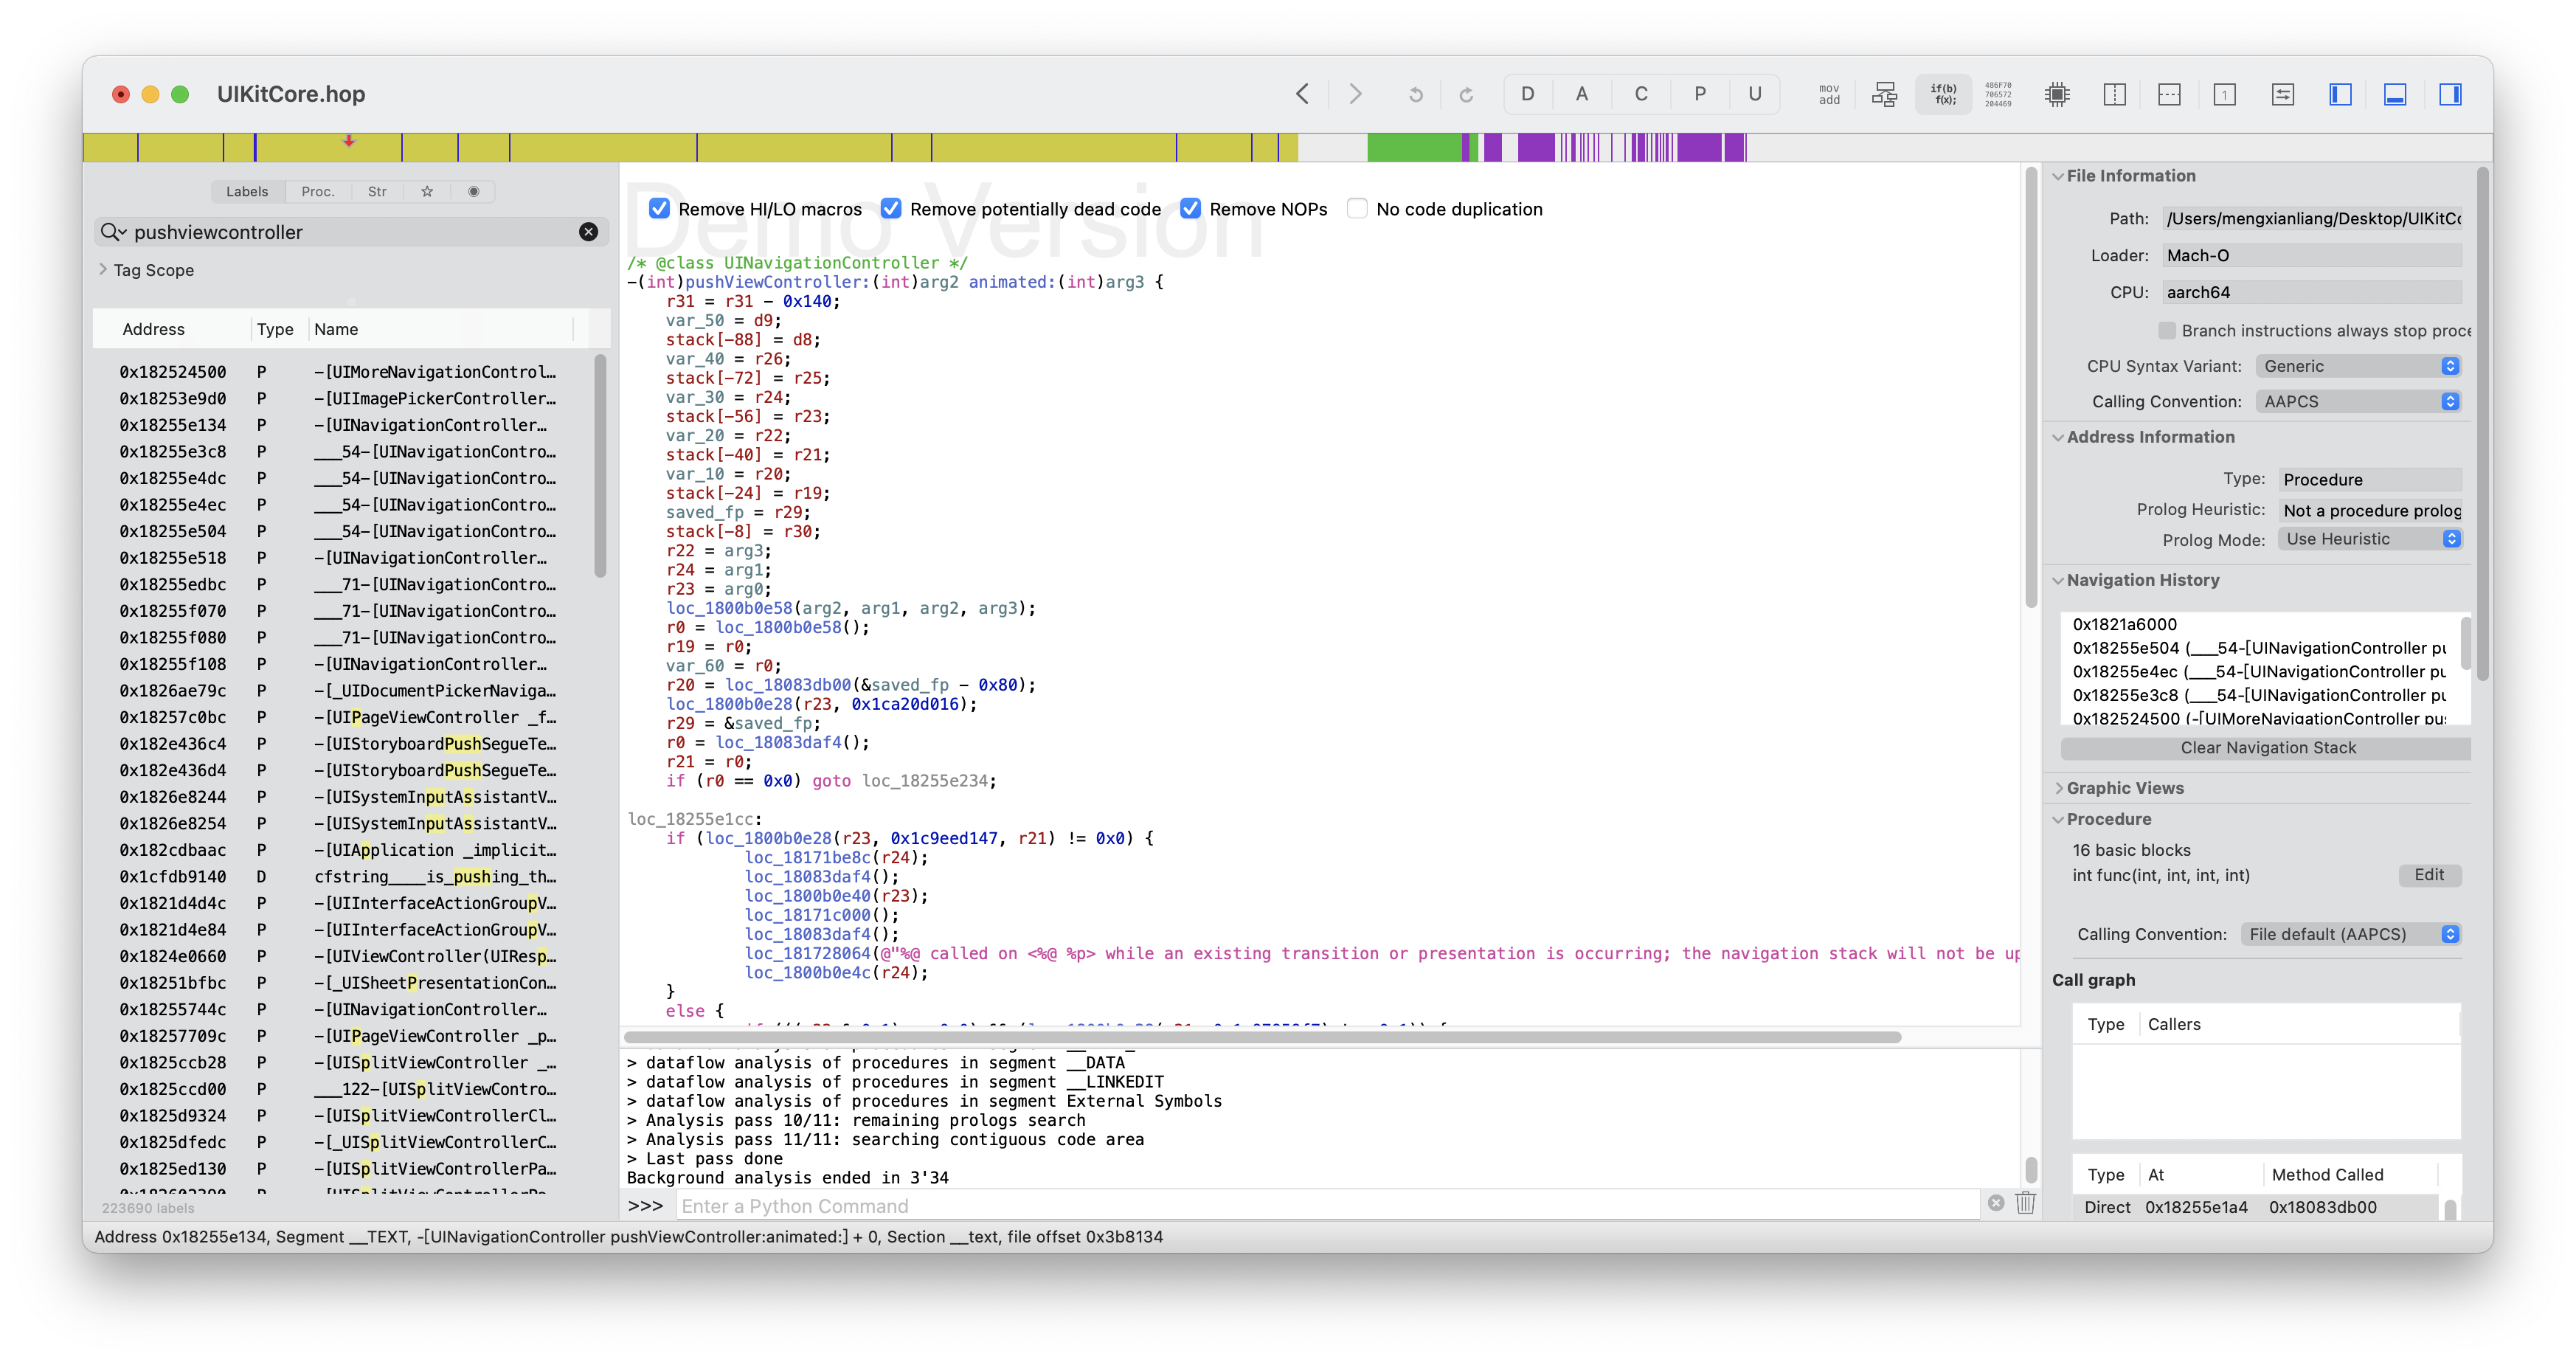2576x1362 pixels.
Task: Collapse the Navigation History section
Action: 2058,580
